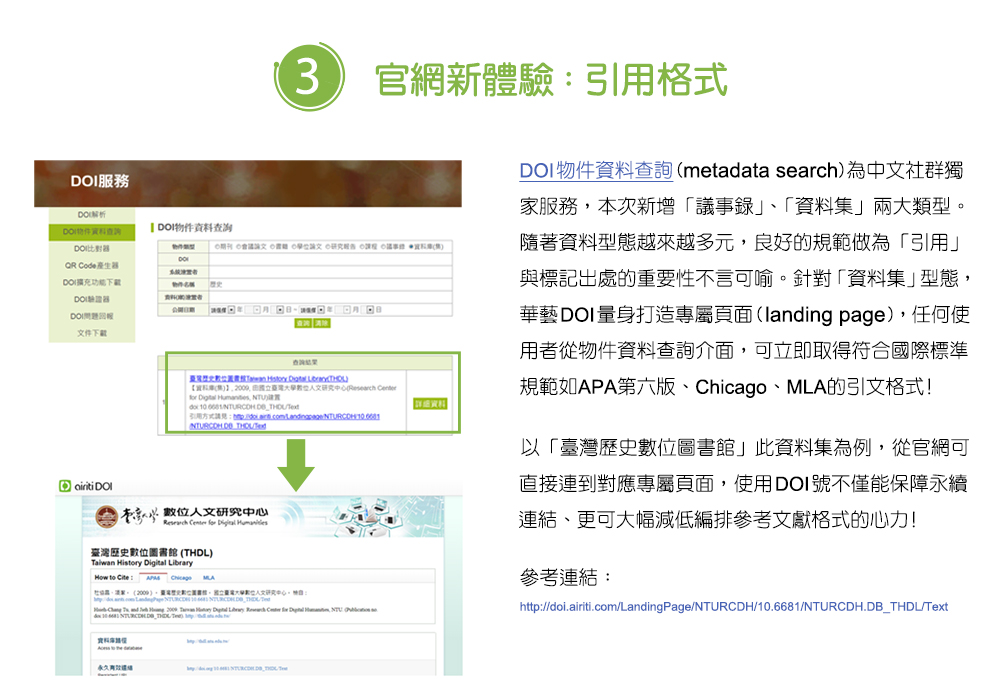
Task: Select the 學位論文 radio button
Action: coord(294,246)
